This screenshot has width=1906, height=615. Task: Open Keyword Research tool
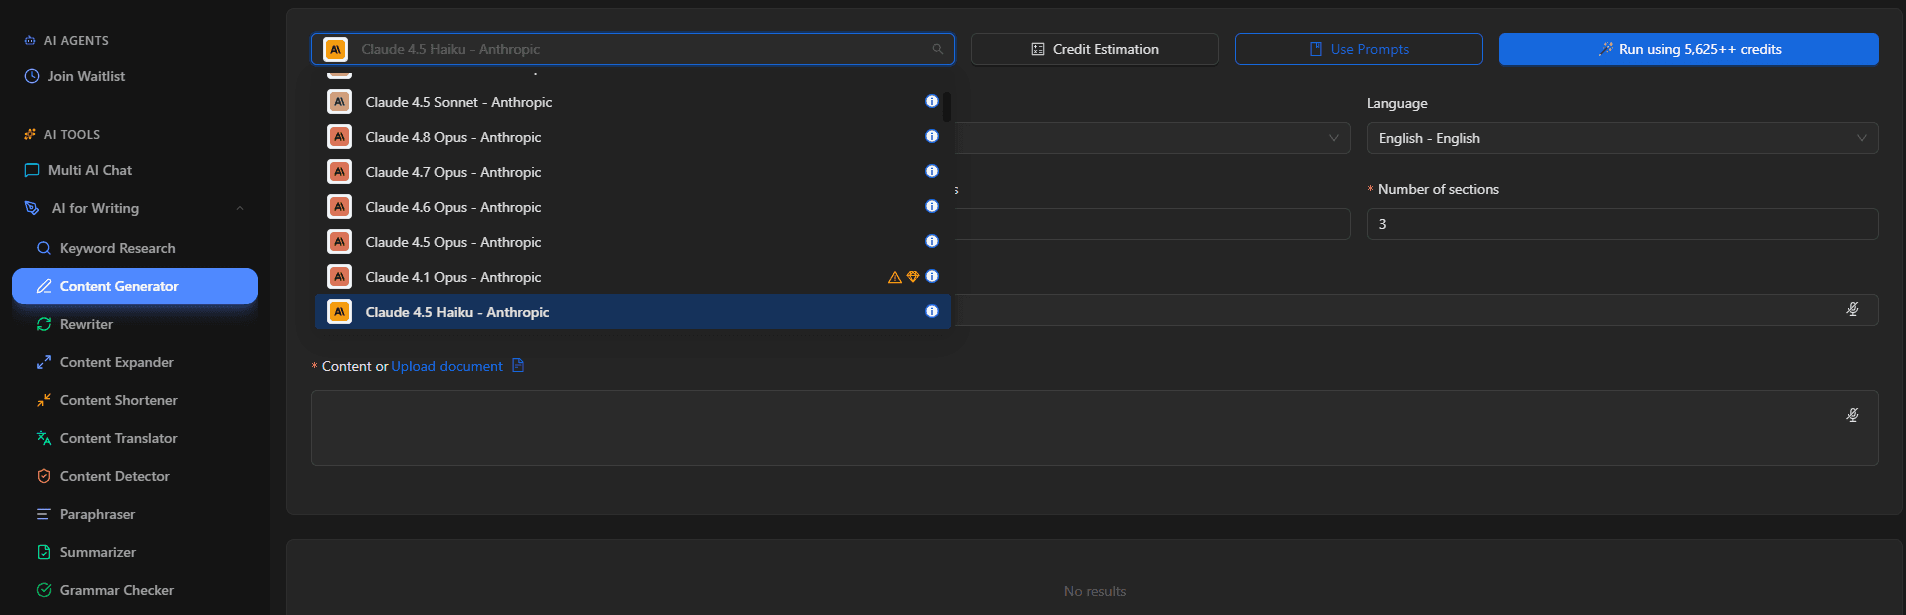pos(118,248)
